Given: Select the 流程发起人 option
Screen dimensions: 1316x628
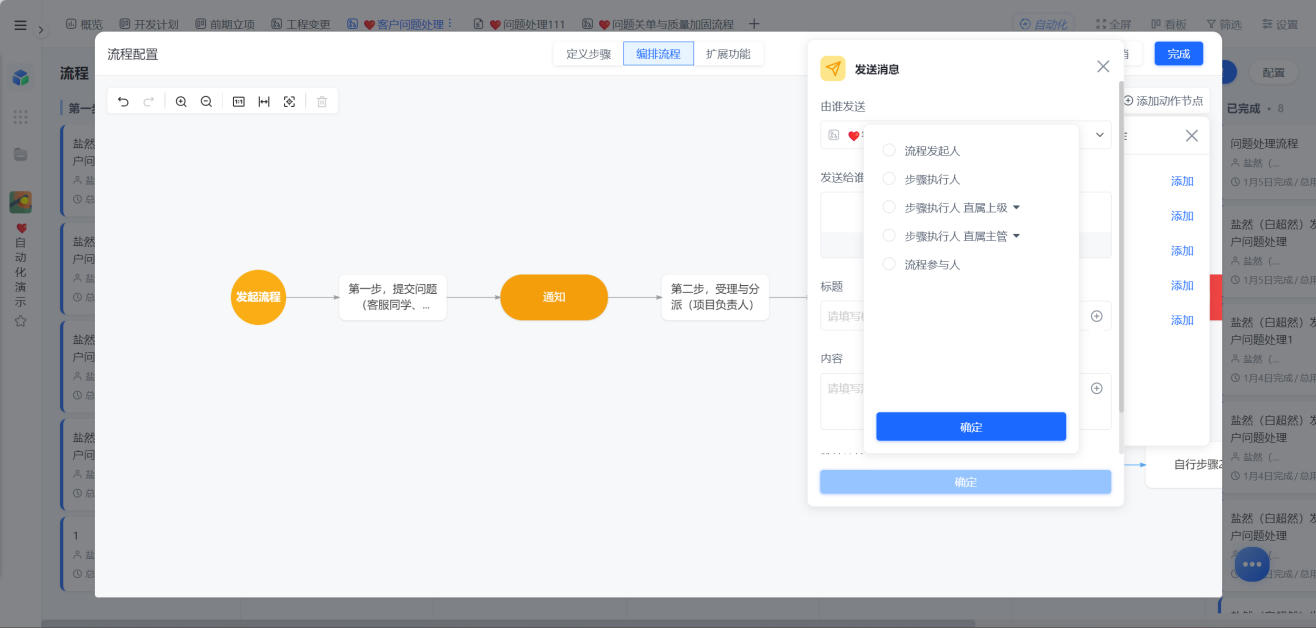Looking at the screenshot, I should (x=921, y=151).
